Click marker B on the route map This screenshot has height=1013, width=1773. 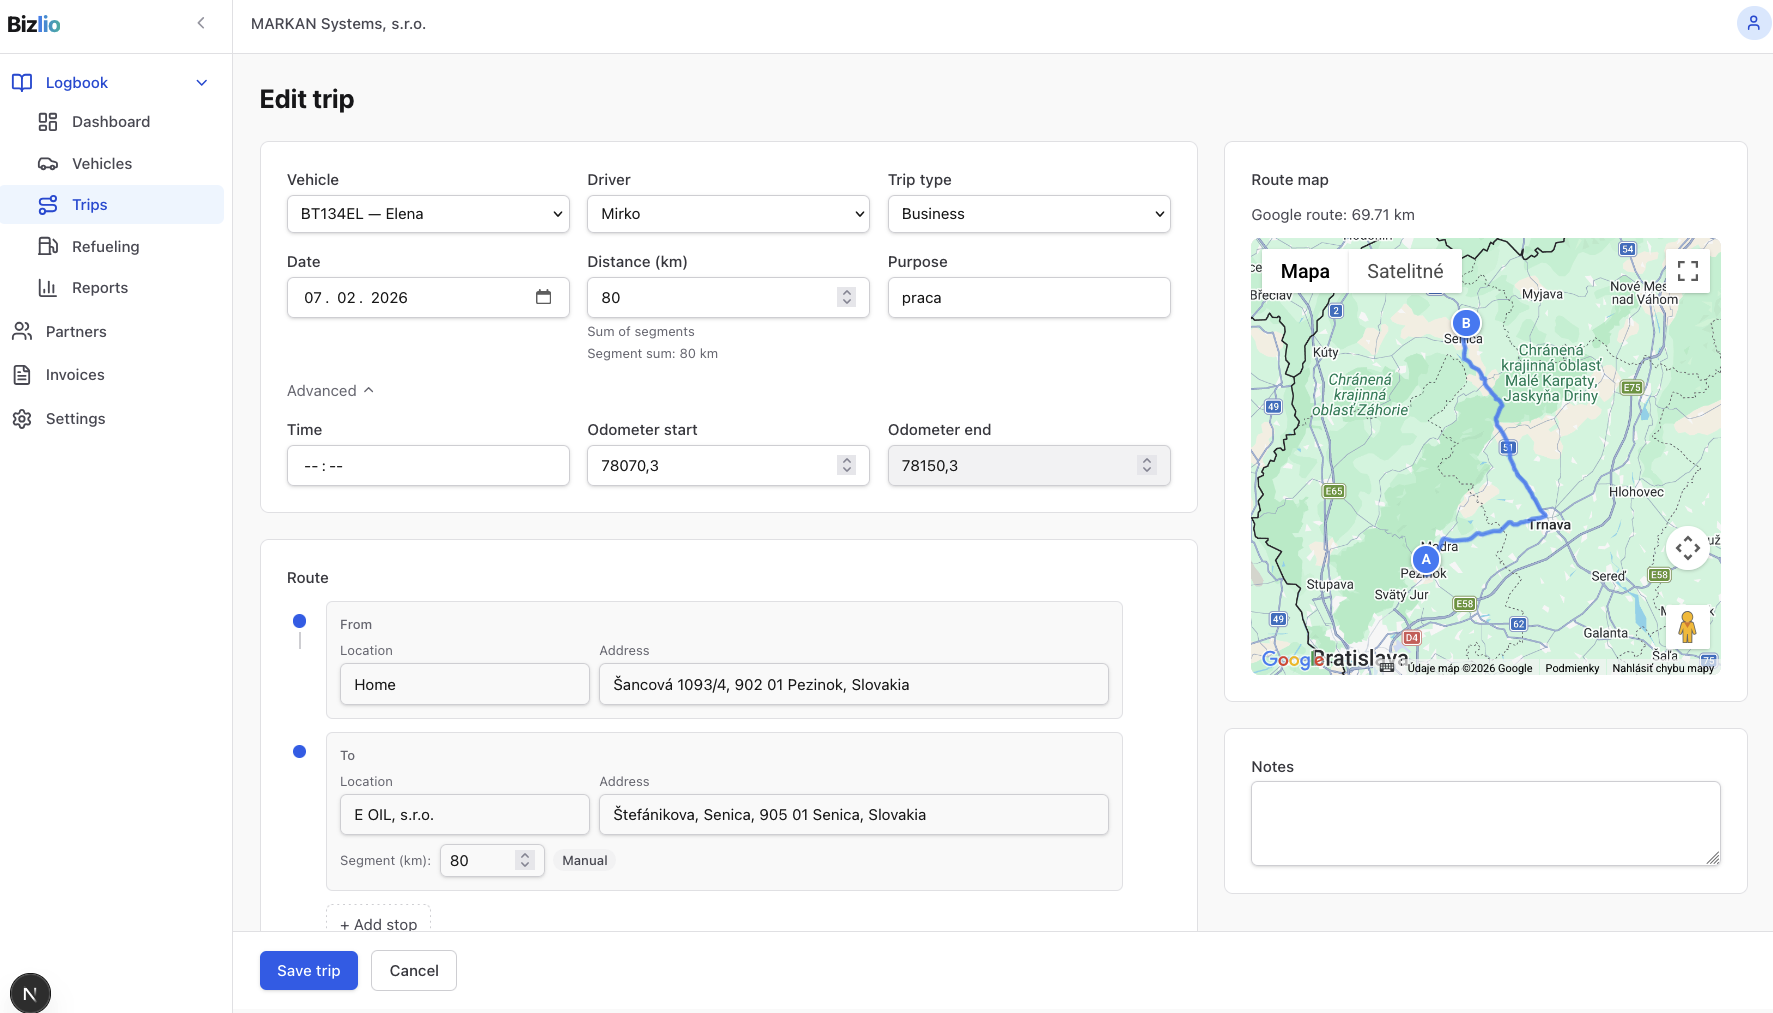tap(1465, 323)
